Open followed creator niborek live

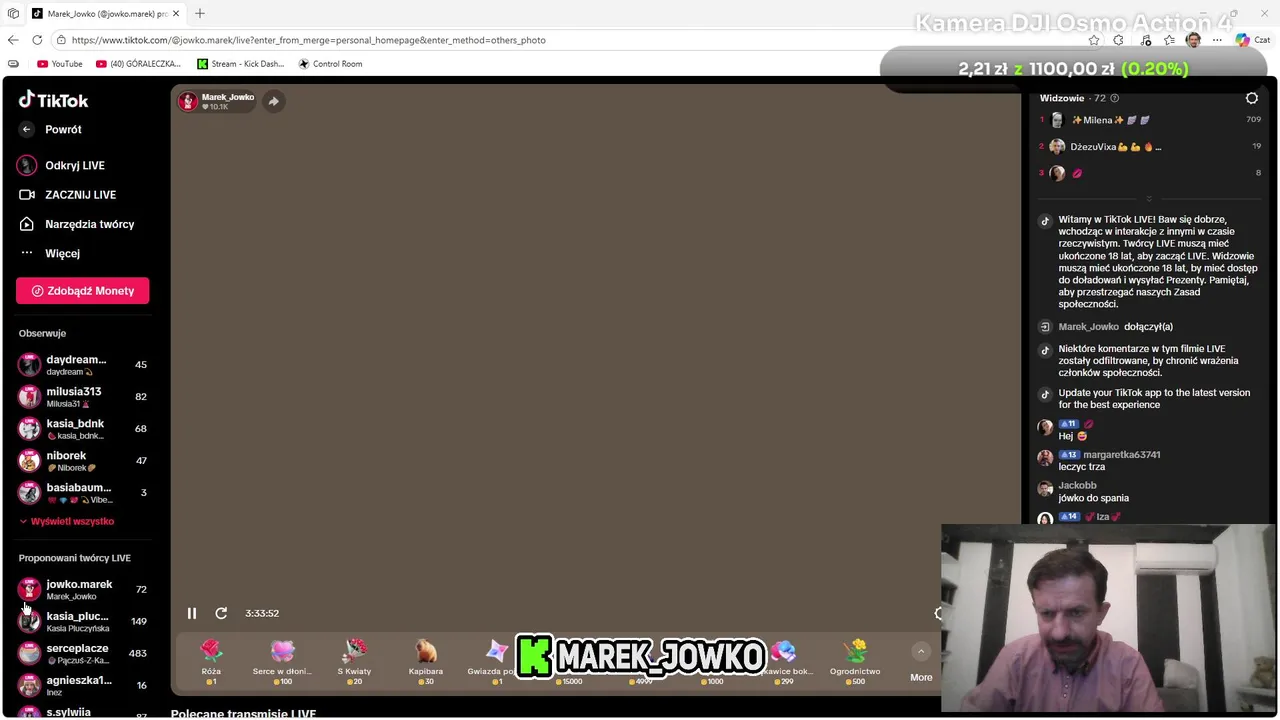[x=82, y=461]
